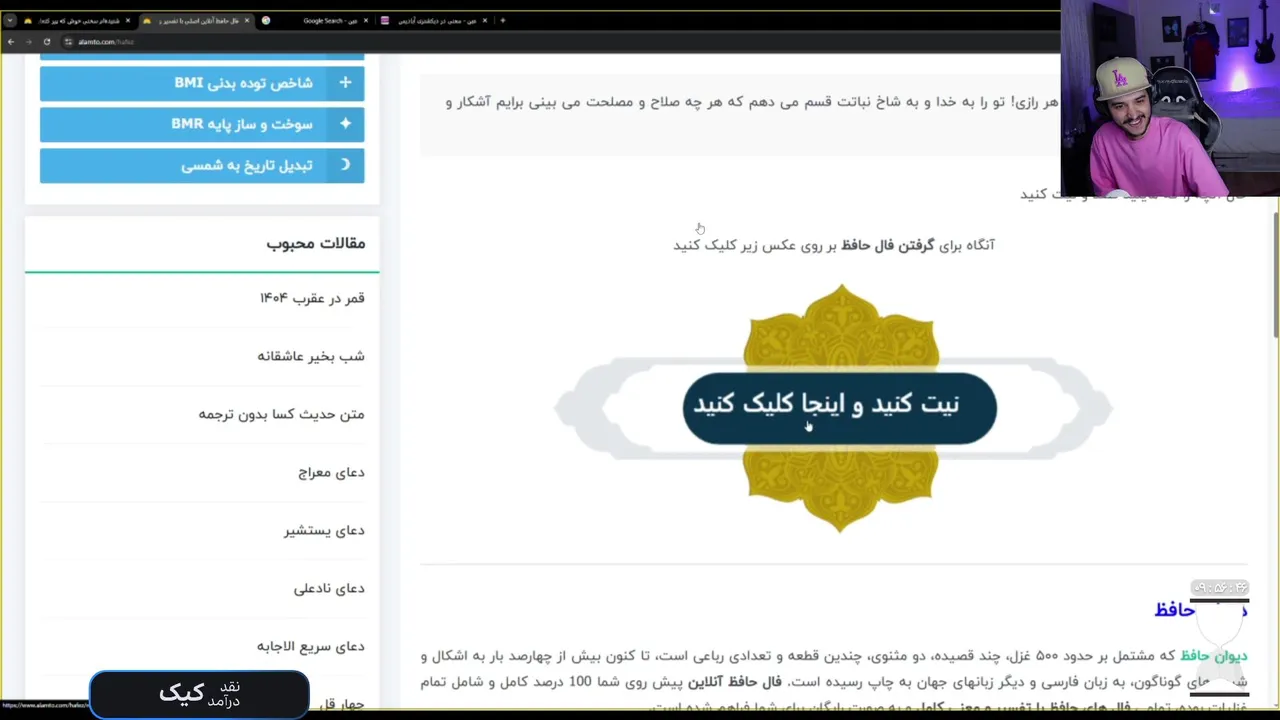Click the گرفتن فال حافظ instruction text
The height and width of the screenshot is (720, 1280).
click(x=888, y=245)
